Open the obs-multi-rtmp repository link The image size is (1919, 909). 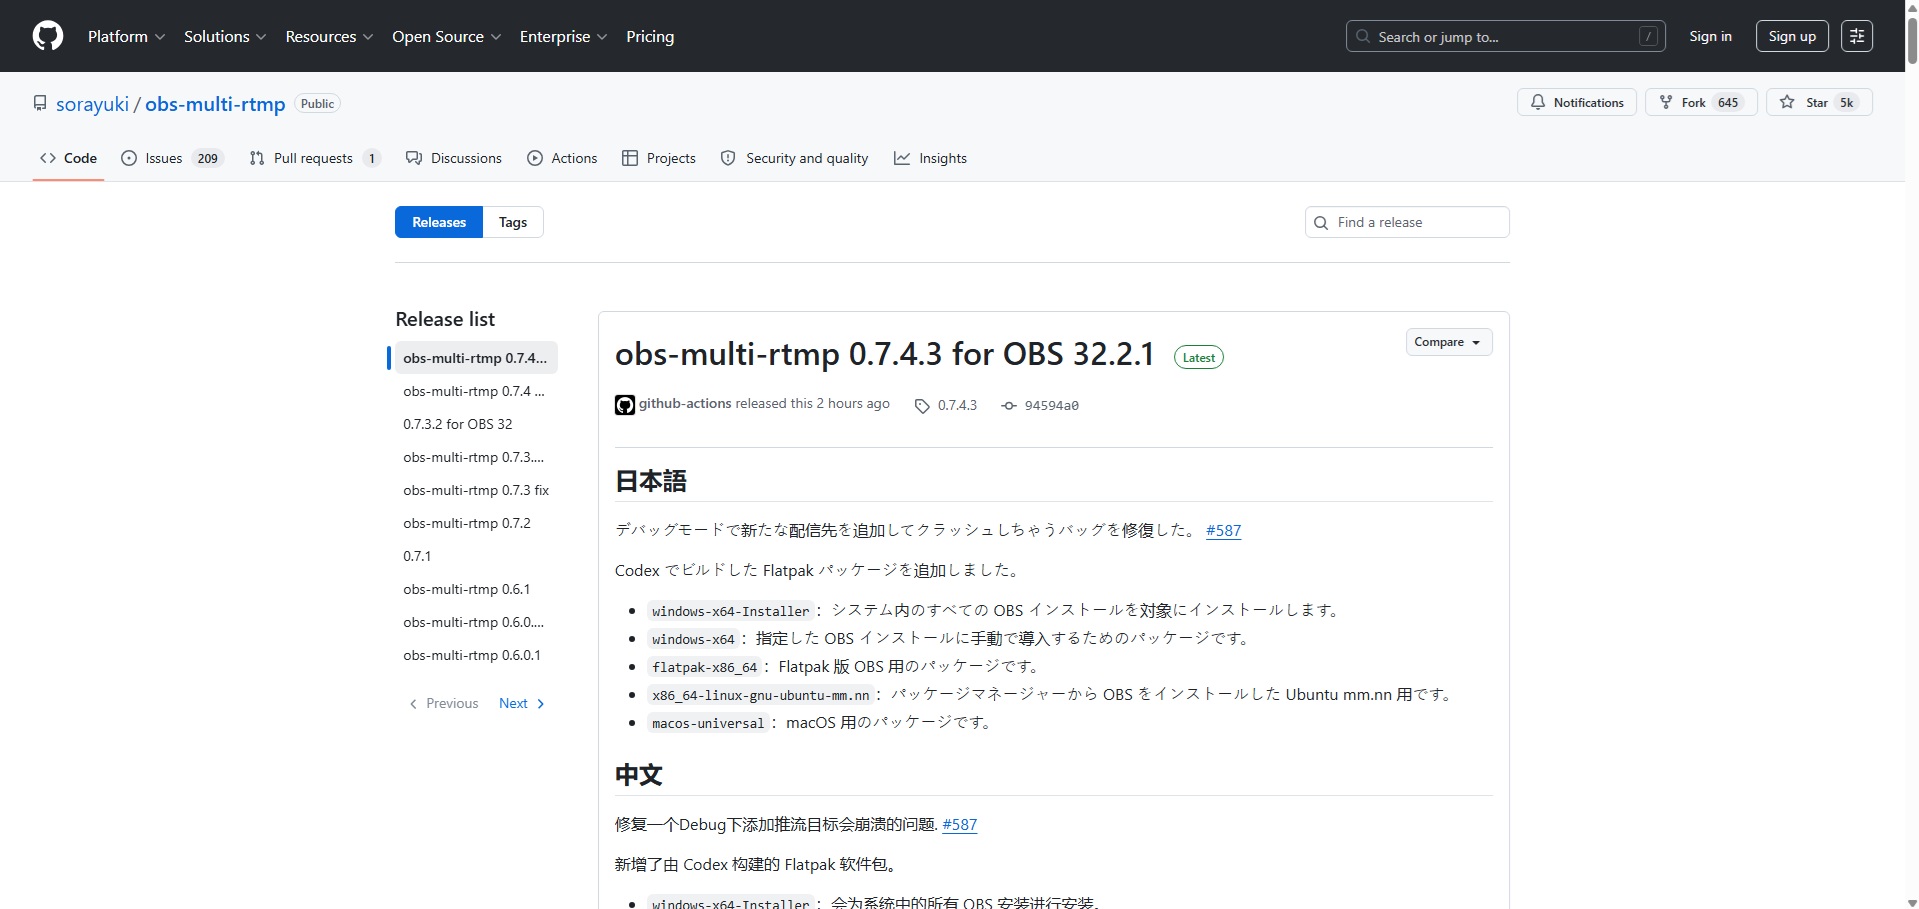pos(215,104)
